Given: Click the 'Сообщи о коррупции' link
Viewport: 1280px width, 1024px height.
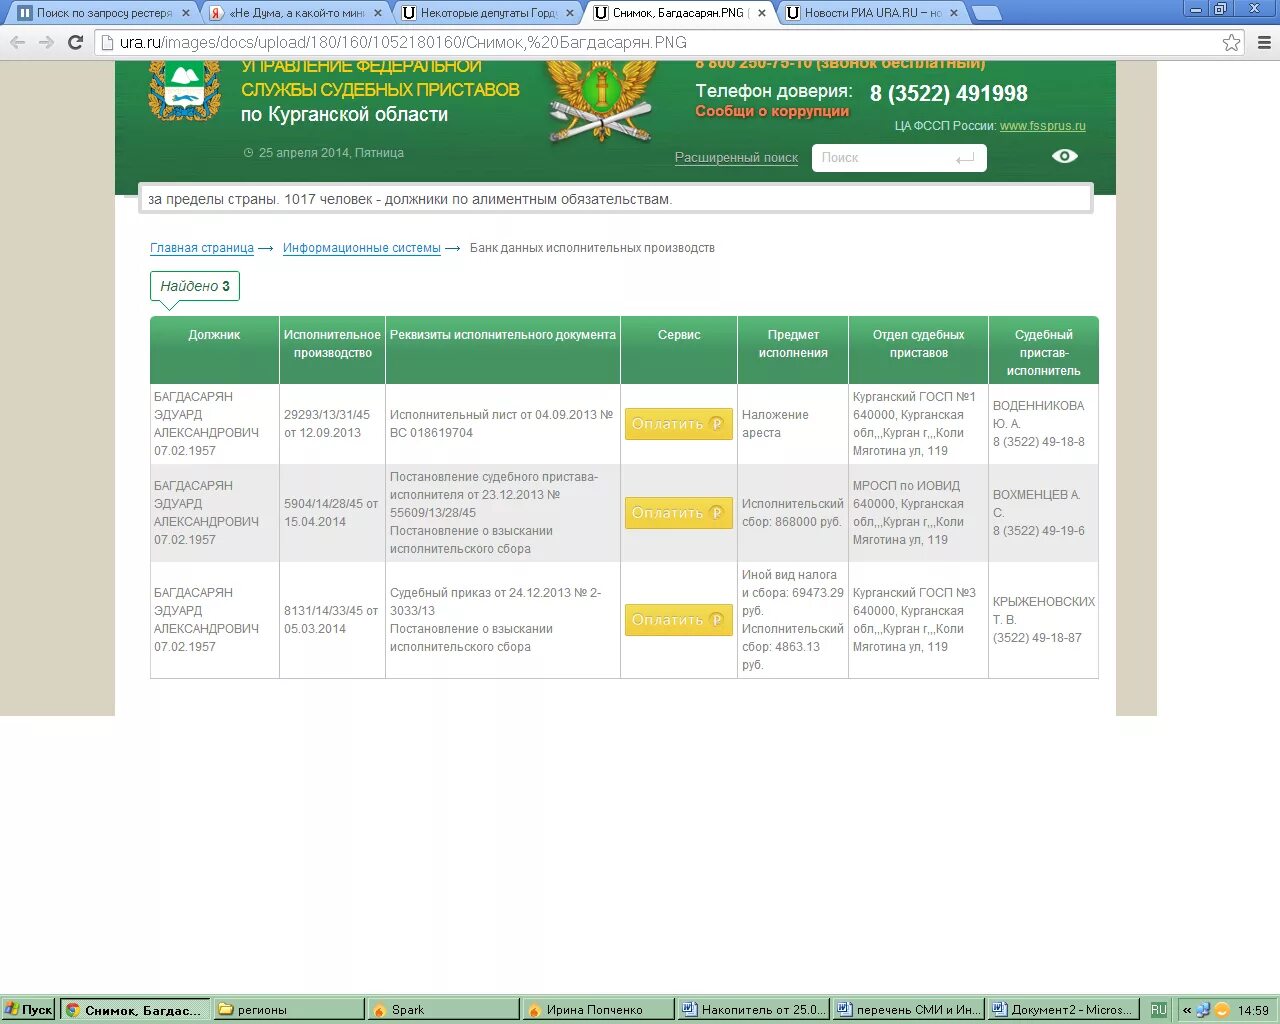Looking at the screenshot, I should coord(772,111).
